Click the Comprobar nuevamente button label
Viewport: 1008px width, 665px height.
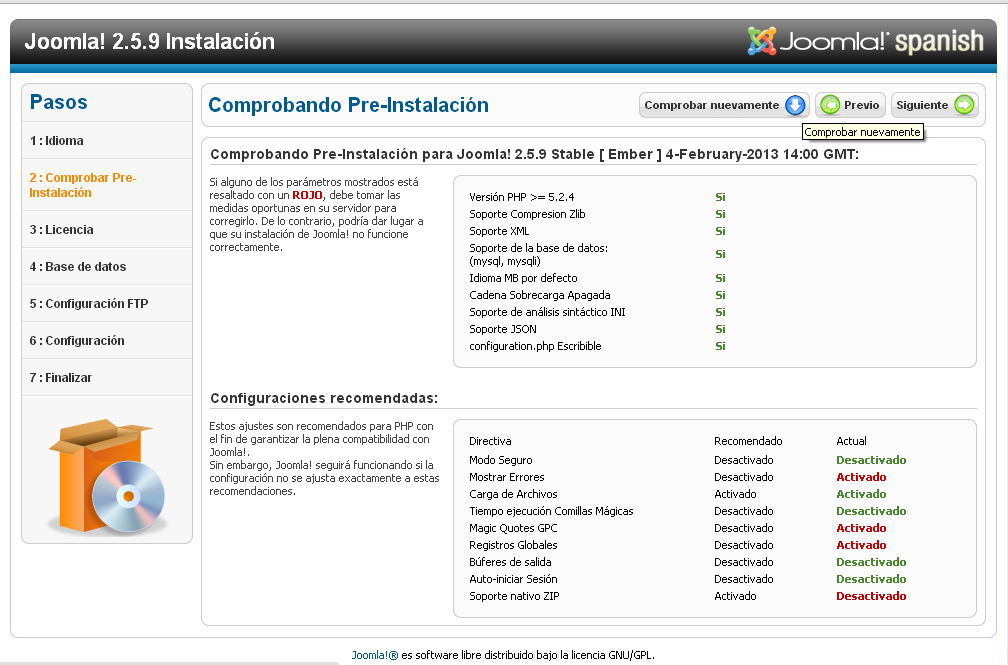(x=712, y=105)
